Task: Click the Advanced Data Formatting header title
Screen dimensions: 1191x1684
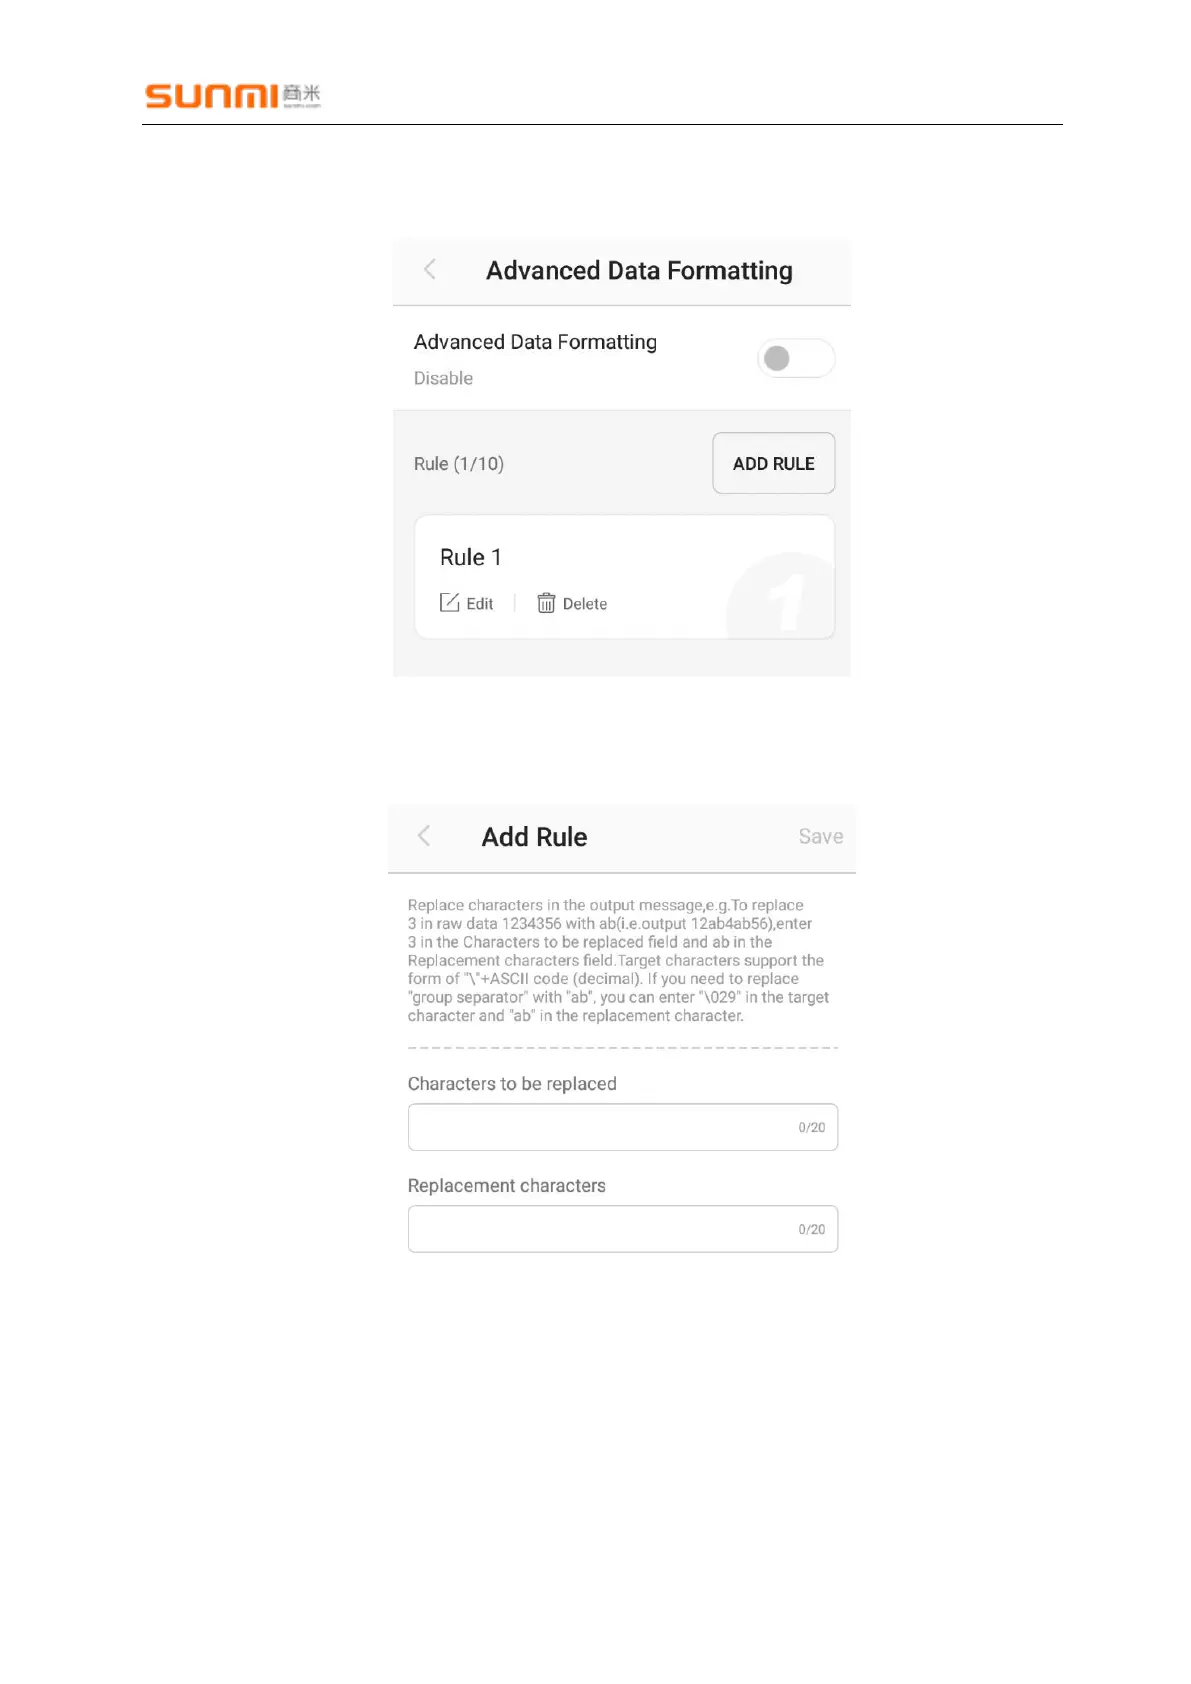Action: (639, 271)
